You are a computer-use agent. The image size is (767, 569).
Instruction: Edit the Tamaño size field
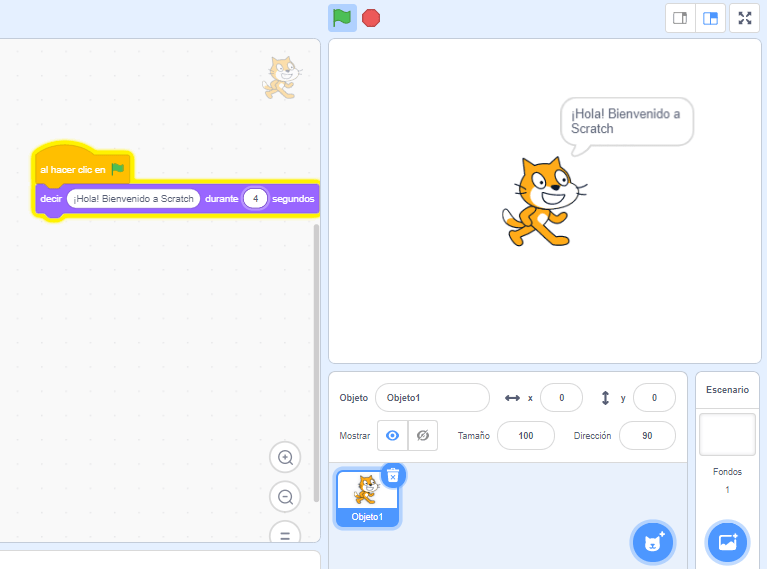click(526, 435)
